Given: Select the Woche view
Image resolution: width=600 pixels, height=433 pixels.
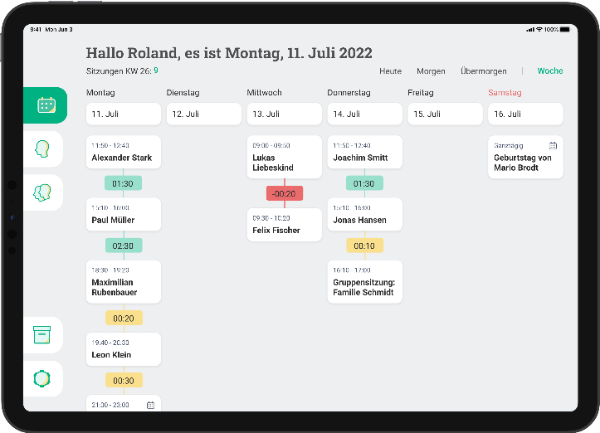Looking at the screenshot, I should pyautogui.click(x=550, y=71).
